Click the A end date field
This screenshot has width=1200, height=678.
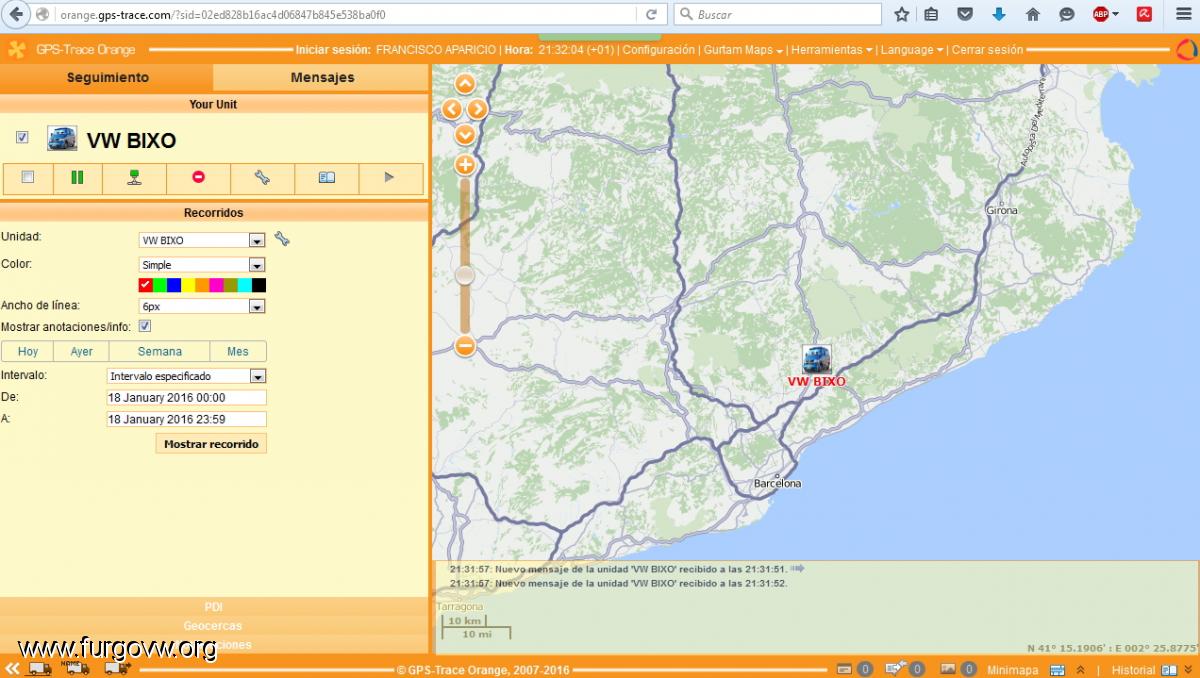click(x=186, y=419)
